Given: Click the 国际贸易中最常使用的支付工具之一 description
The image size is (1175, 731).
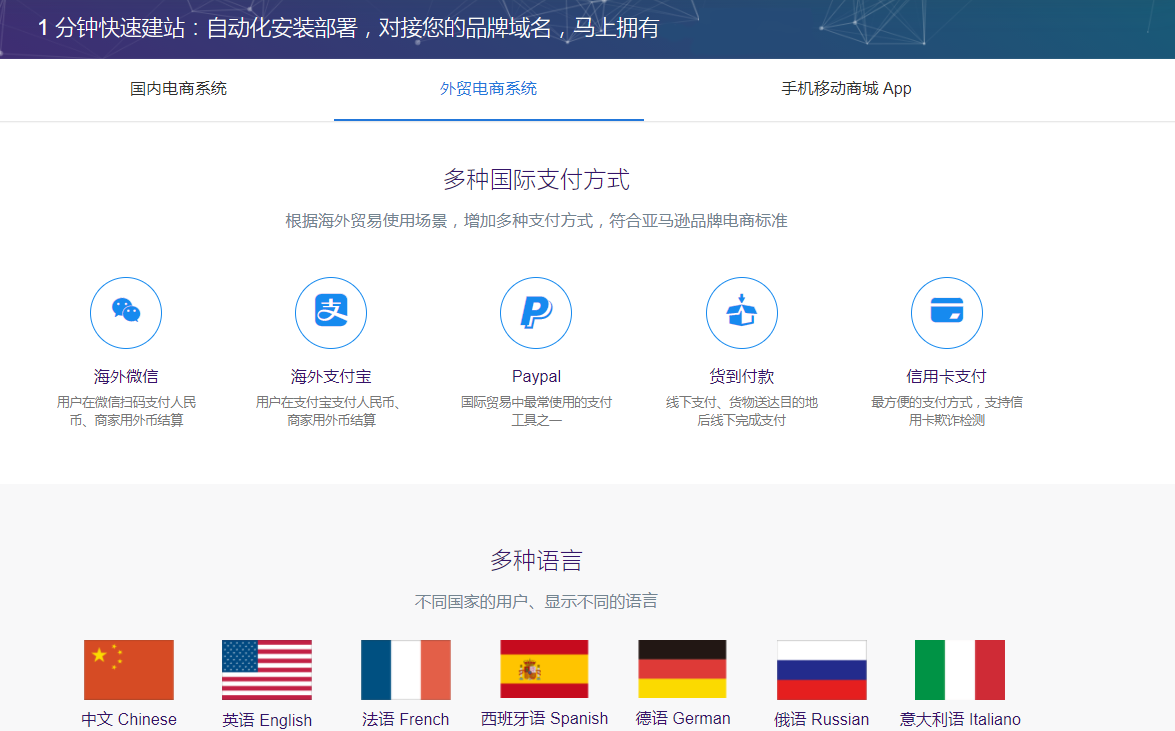Looking at the screenshot, I should (536, 411).
